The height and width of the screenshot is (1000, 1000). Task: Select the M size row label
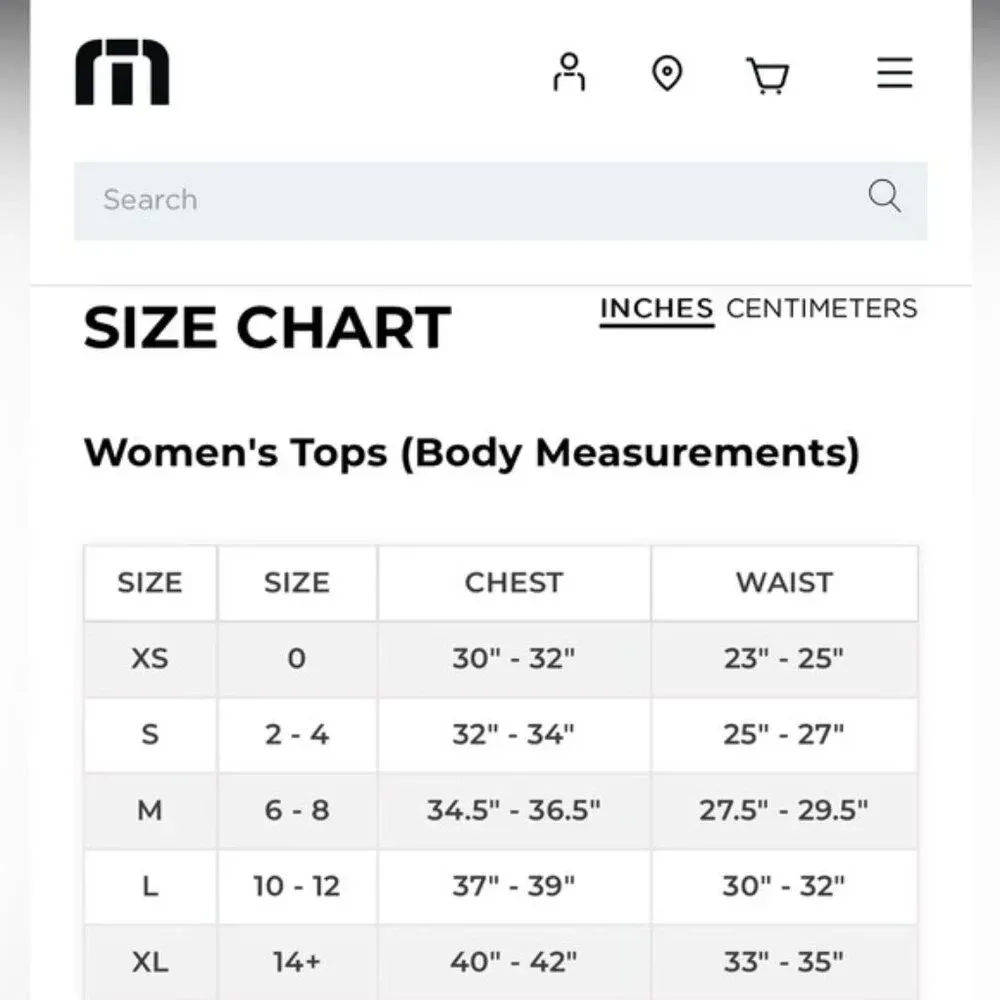[x=150, y=810]
